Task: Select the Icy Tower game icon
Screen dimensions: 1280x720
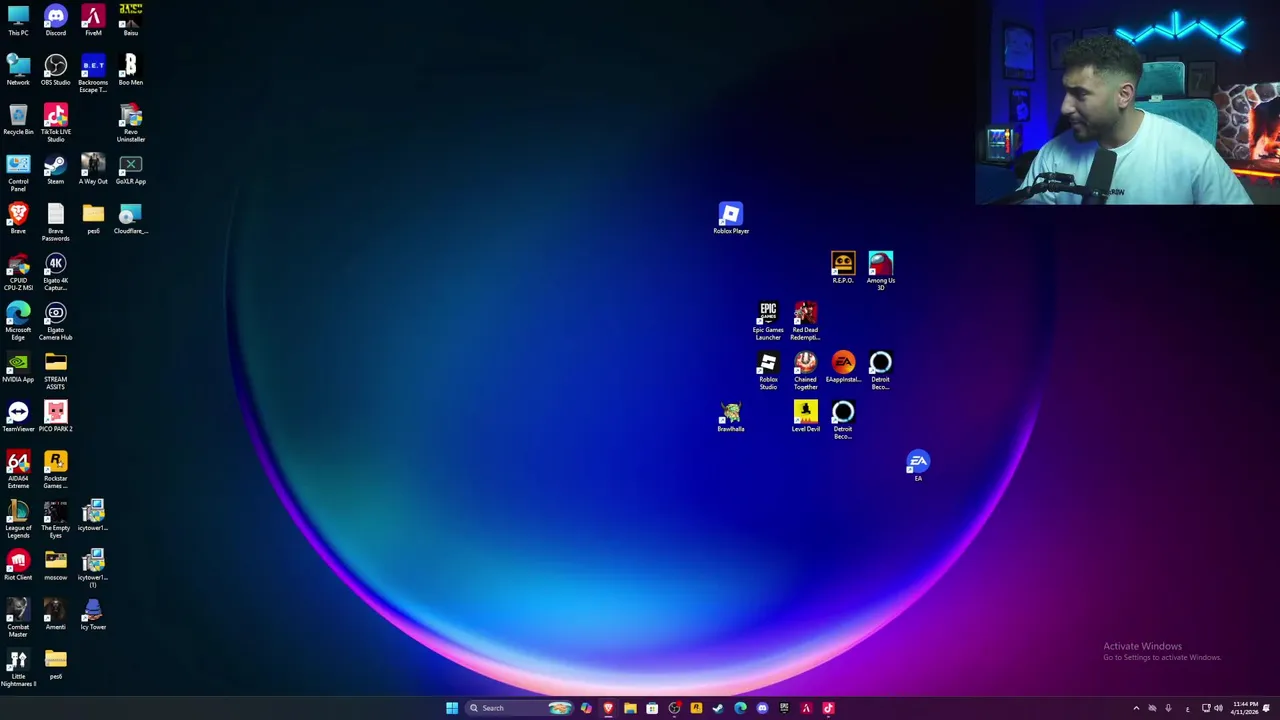Action: (93, 615)
